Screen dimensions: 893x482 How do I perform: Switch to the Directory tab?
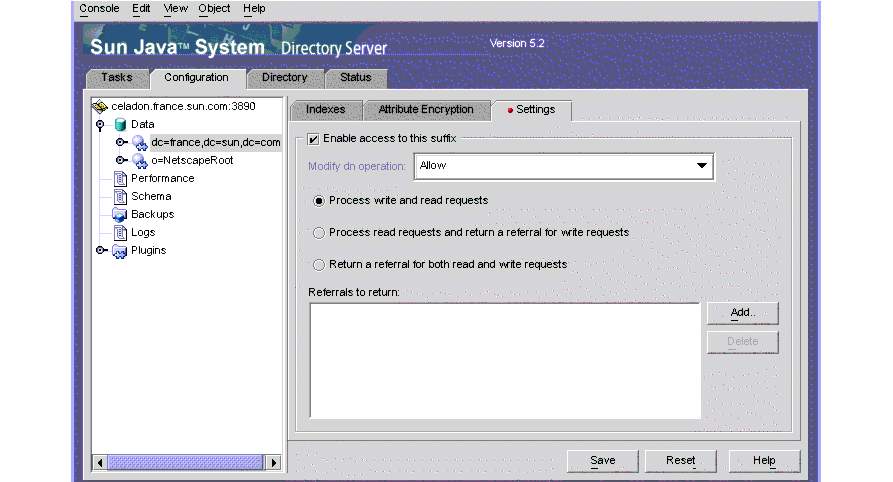tap(285, 78)
